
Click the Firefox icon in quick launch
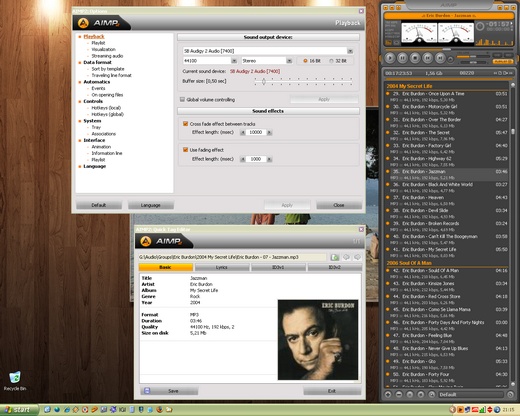pos(159,410)
